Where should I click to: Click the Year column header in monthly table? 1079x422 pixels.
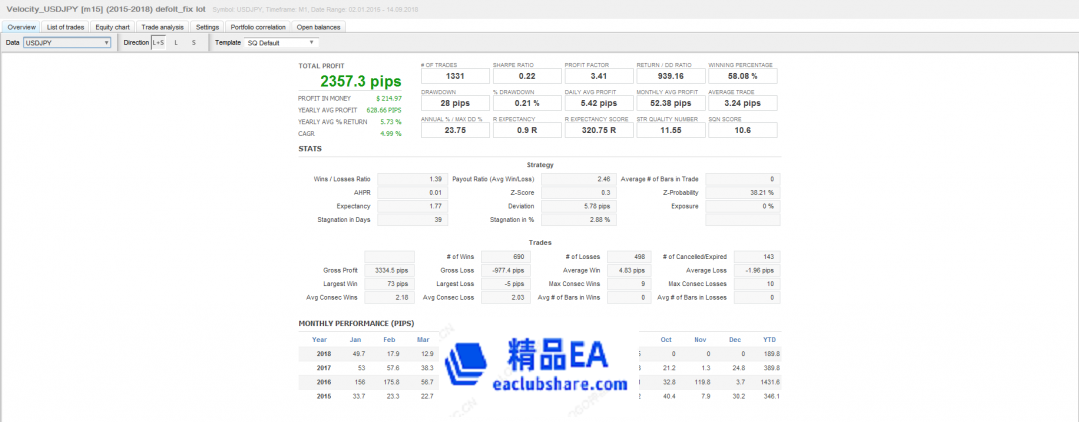tap(319, 339)
